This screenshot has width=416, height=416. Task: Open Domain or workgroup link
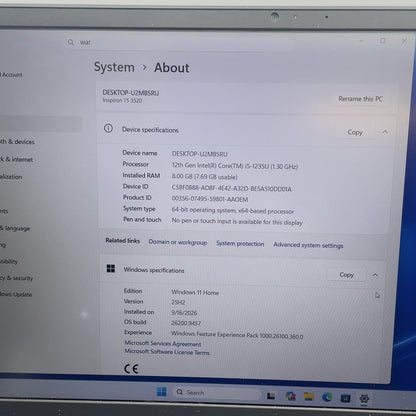click(178, 242)
